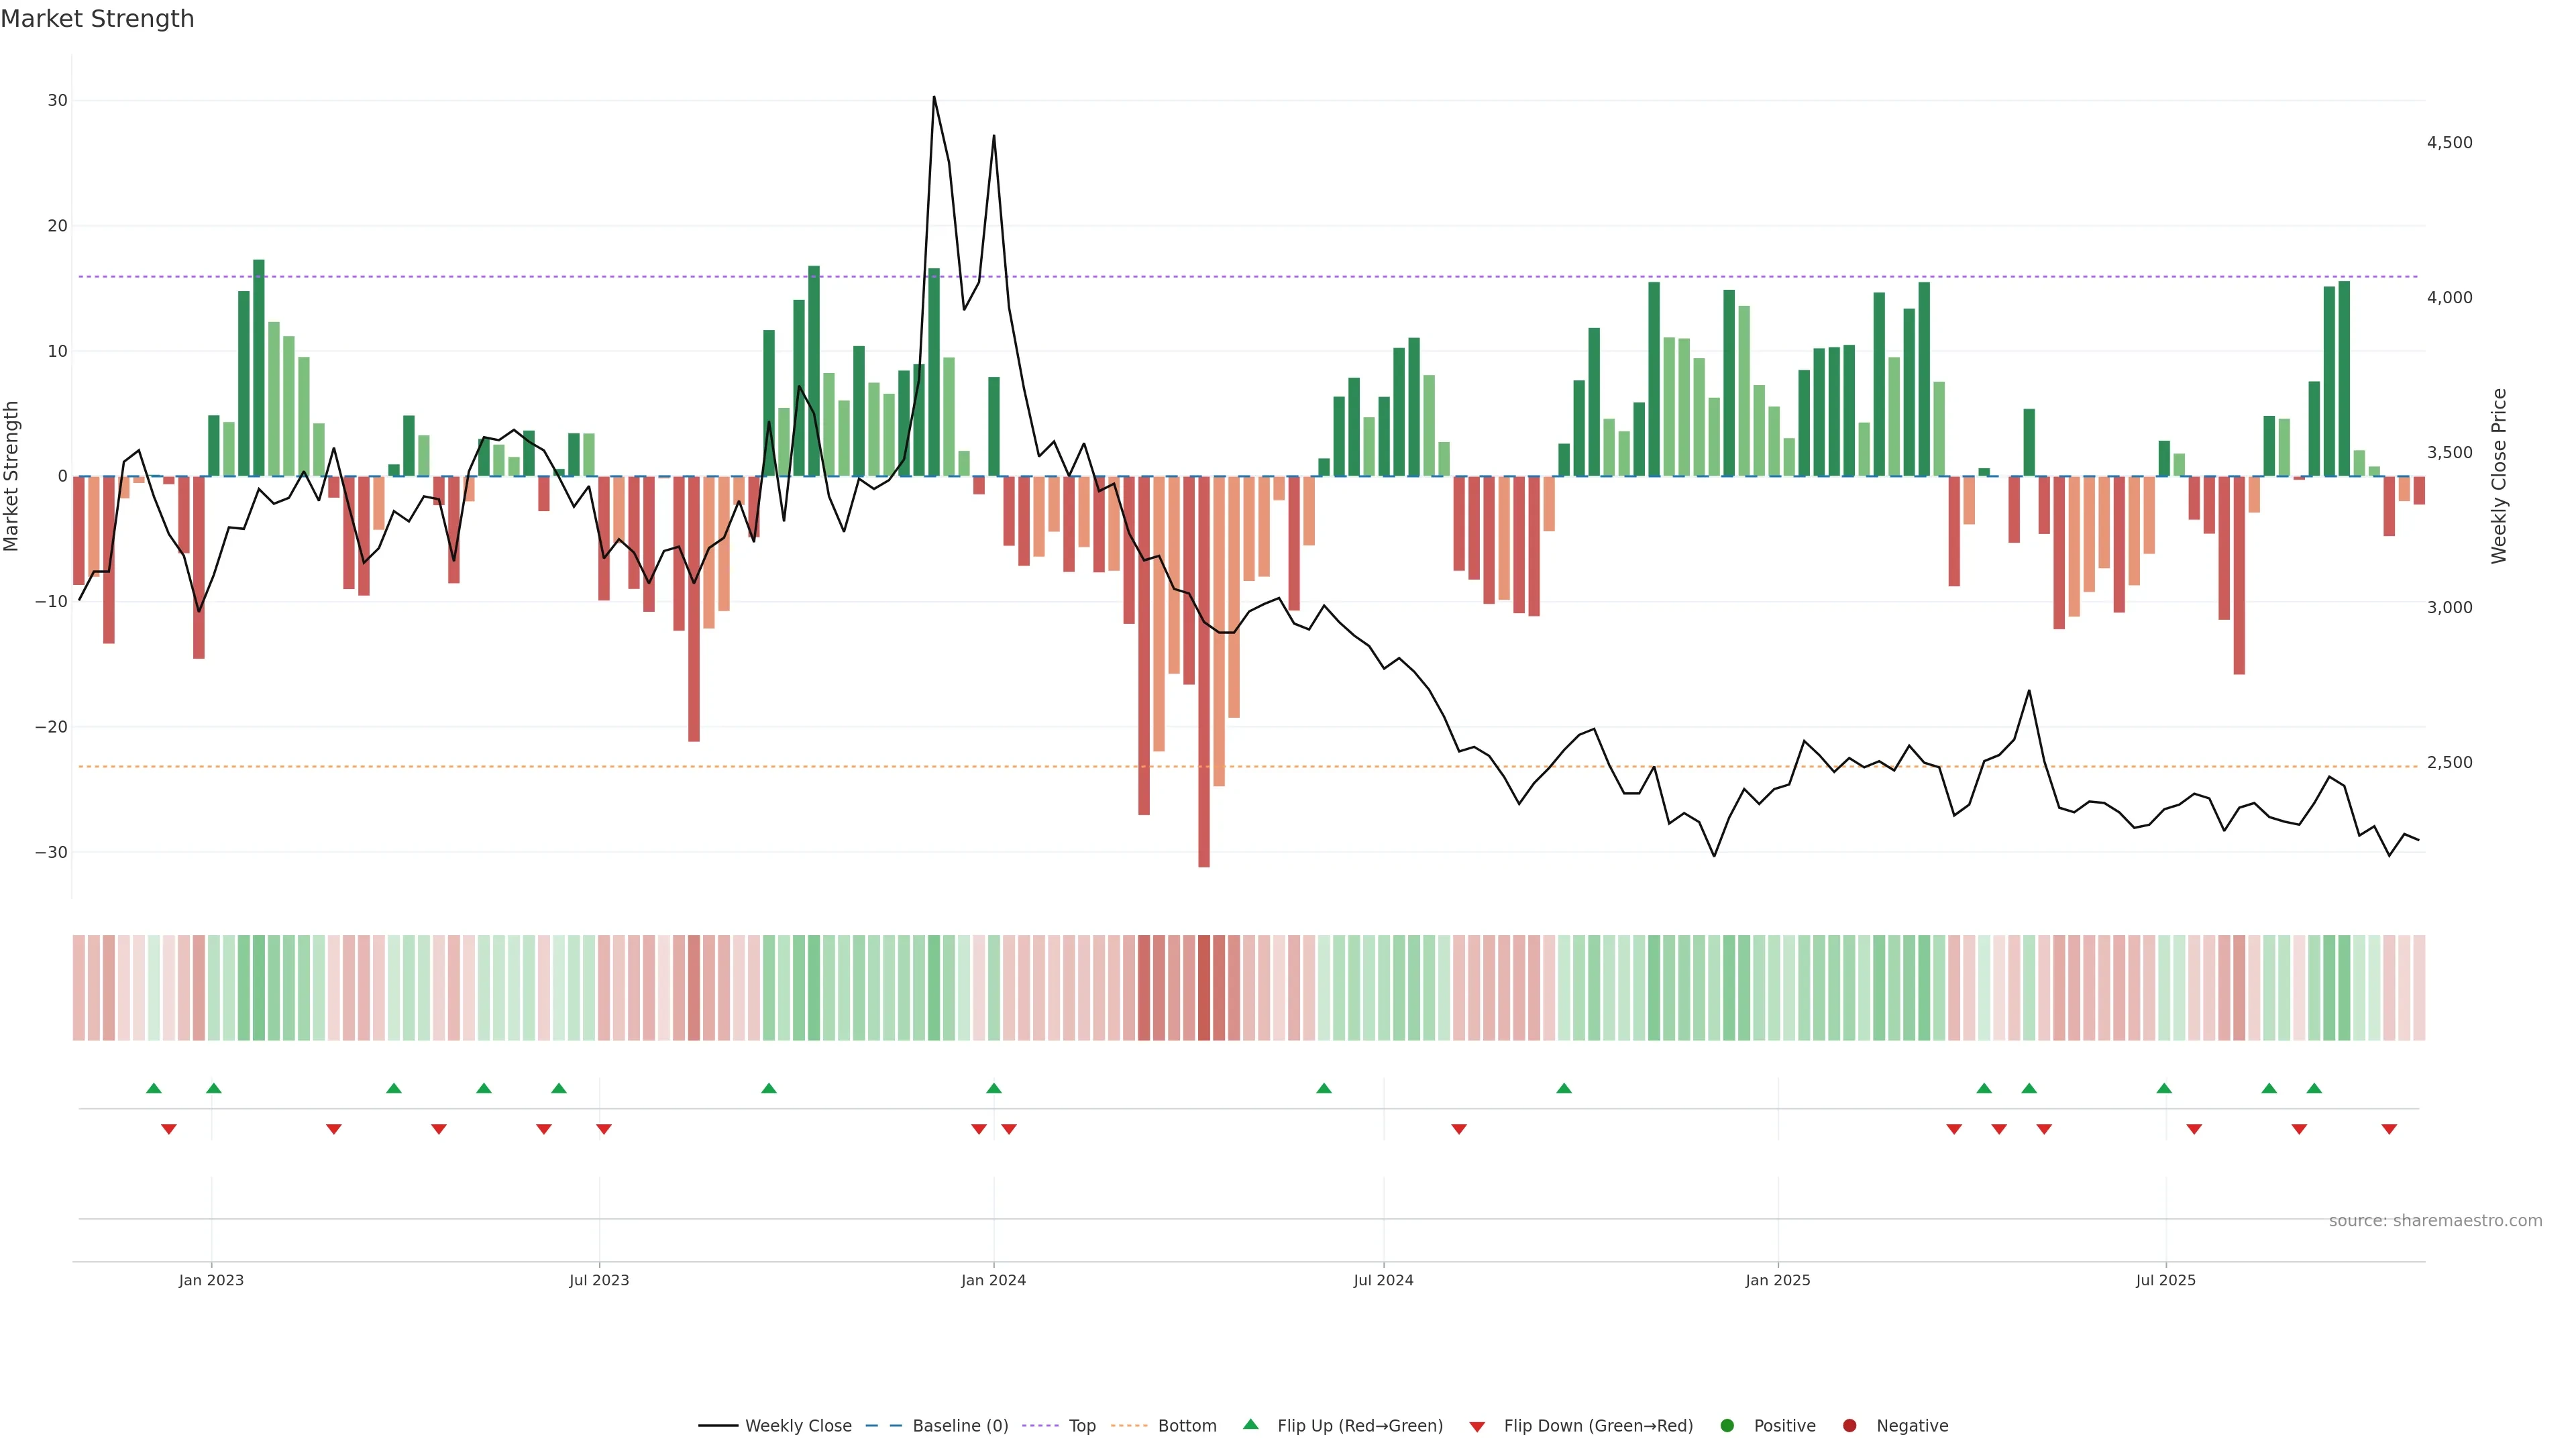The image size is (2576, 1449).
Task: Click the Weekly Close Price axis title
Action: click(2499, 476)
